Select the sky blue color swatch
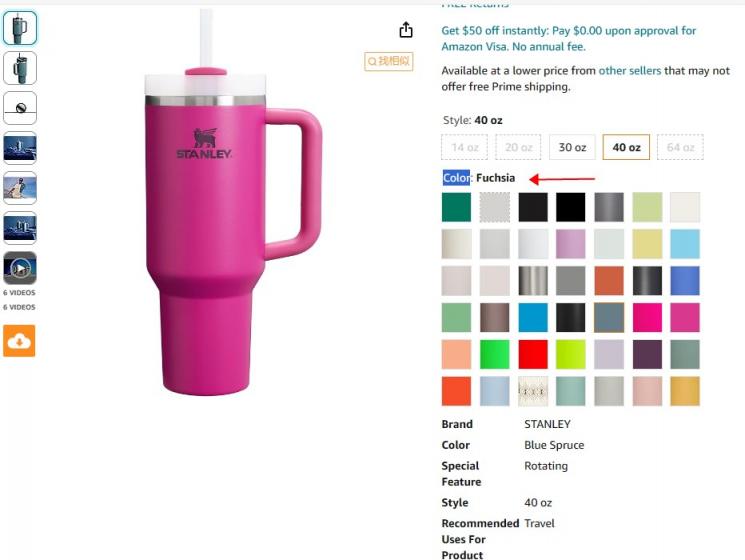Image resolution: width=745 pixels, height=560 pixels. pos(685,244)
